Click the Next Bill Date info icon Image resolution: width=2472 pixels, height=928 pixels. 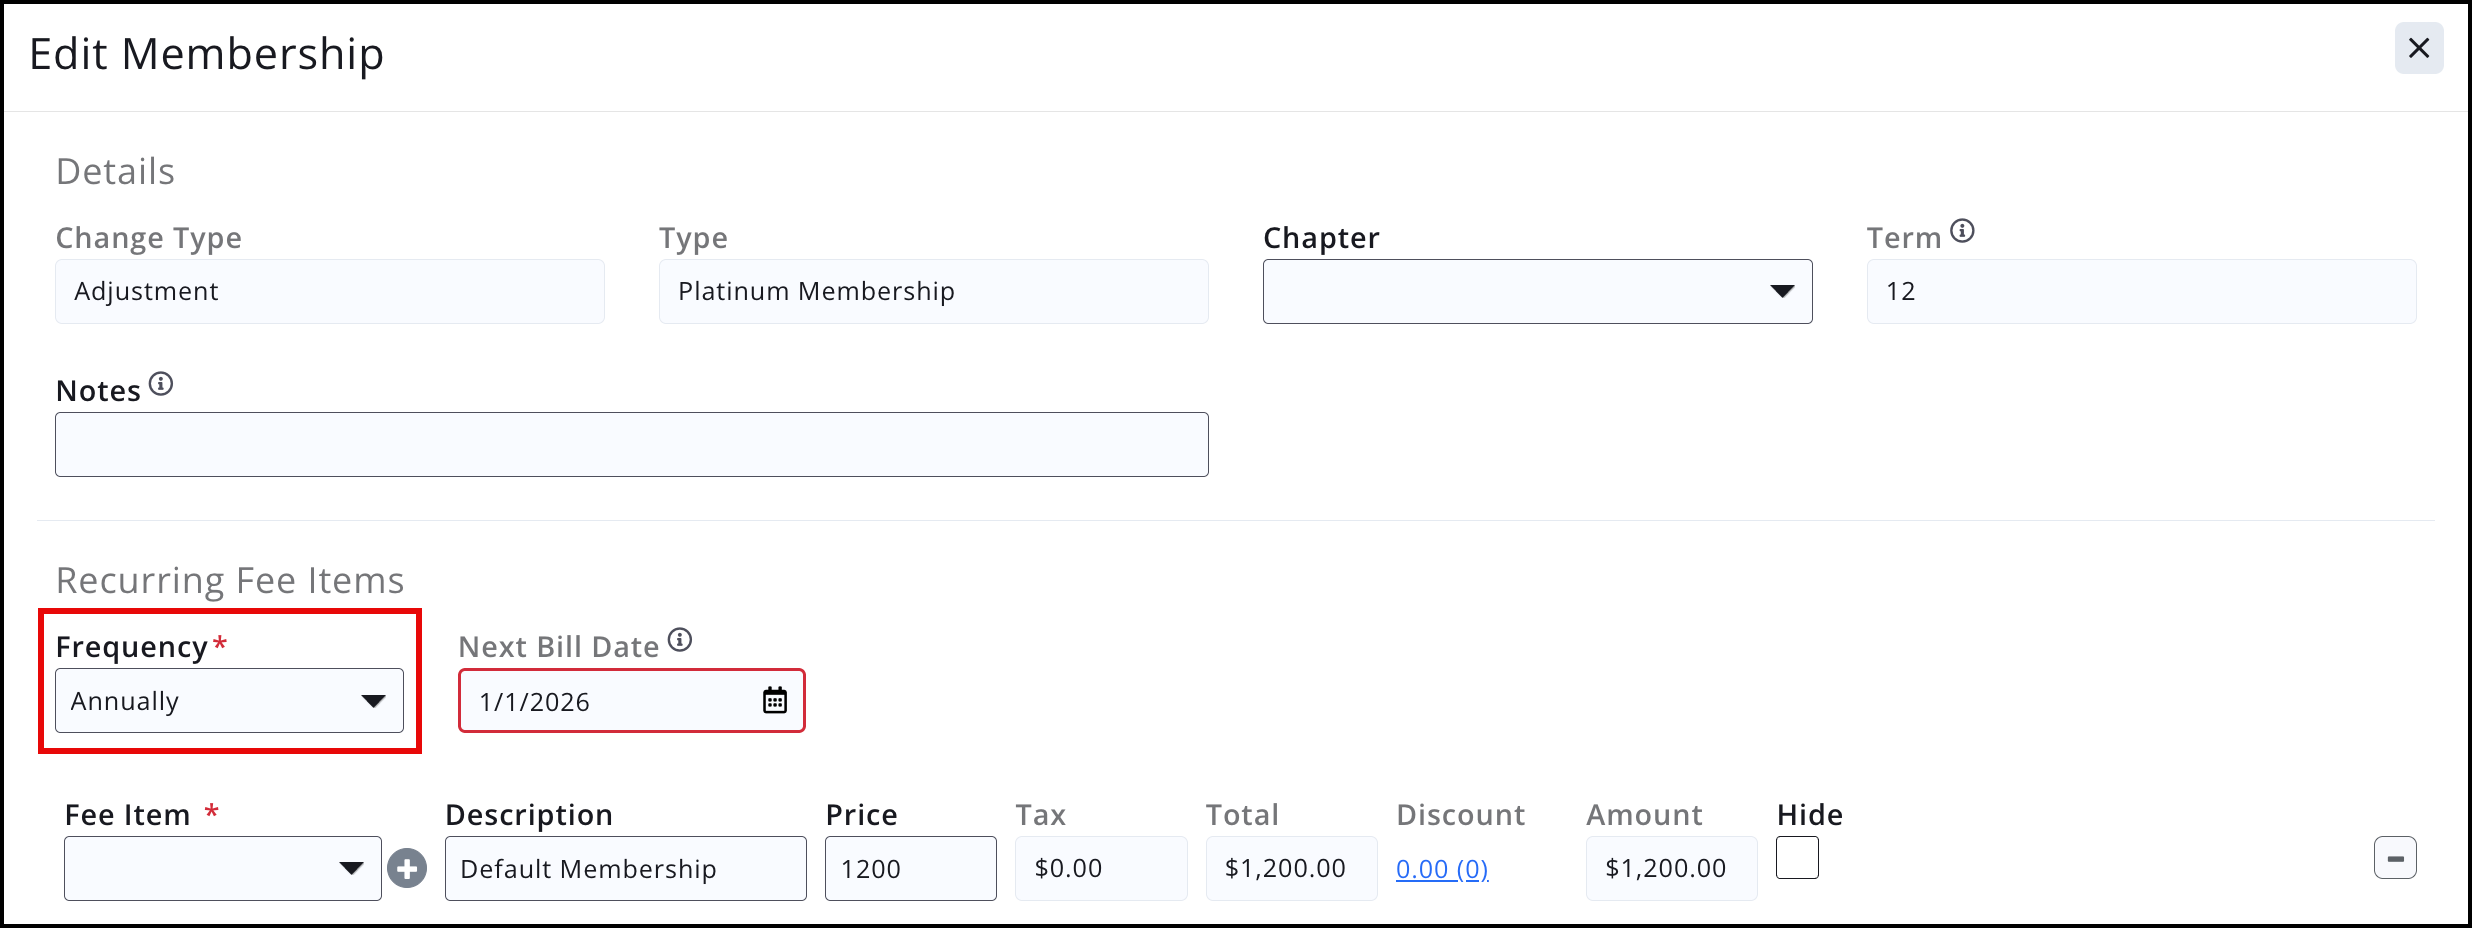click(x=680, y=640)
